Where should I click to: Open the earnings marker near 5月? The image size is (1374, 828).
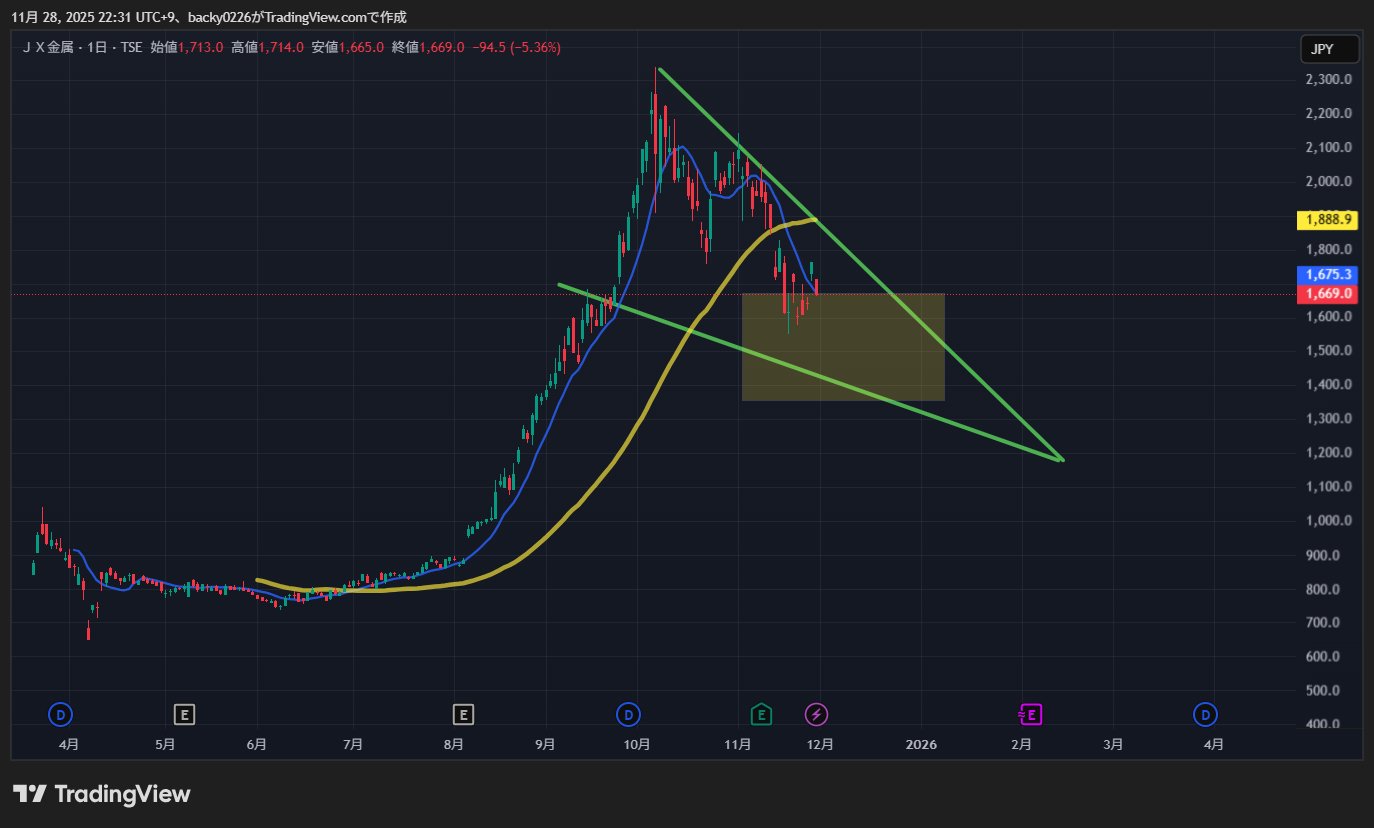[183, 714]
